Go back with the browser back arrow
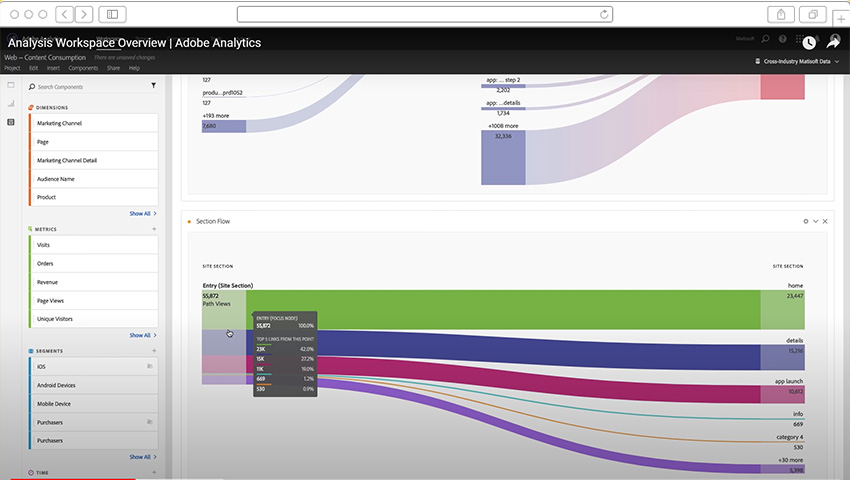 pos(65,14)
